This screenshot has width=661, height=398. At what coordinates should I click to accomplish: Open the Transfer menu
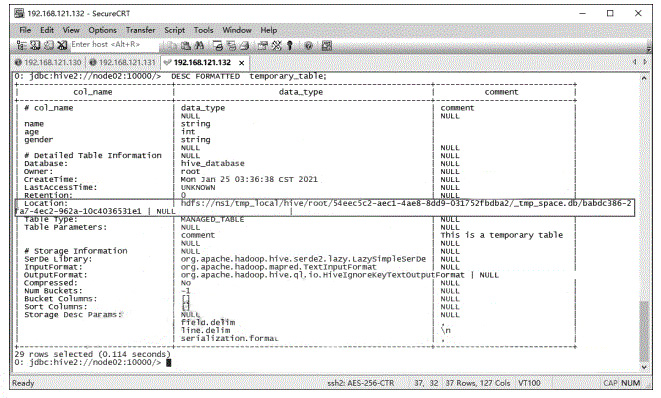coord(140,30)
